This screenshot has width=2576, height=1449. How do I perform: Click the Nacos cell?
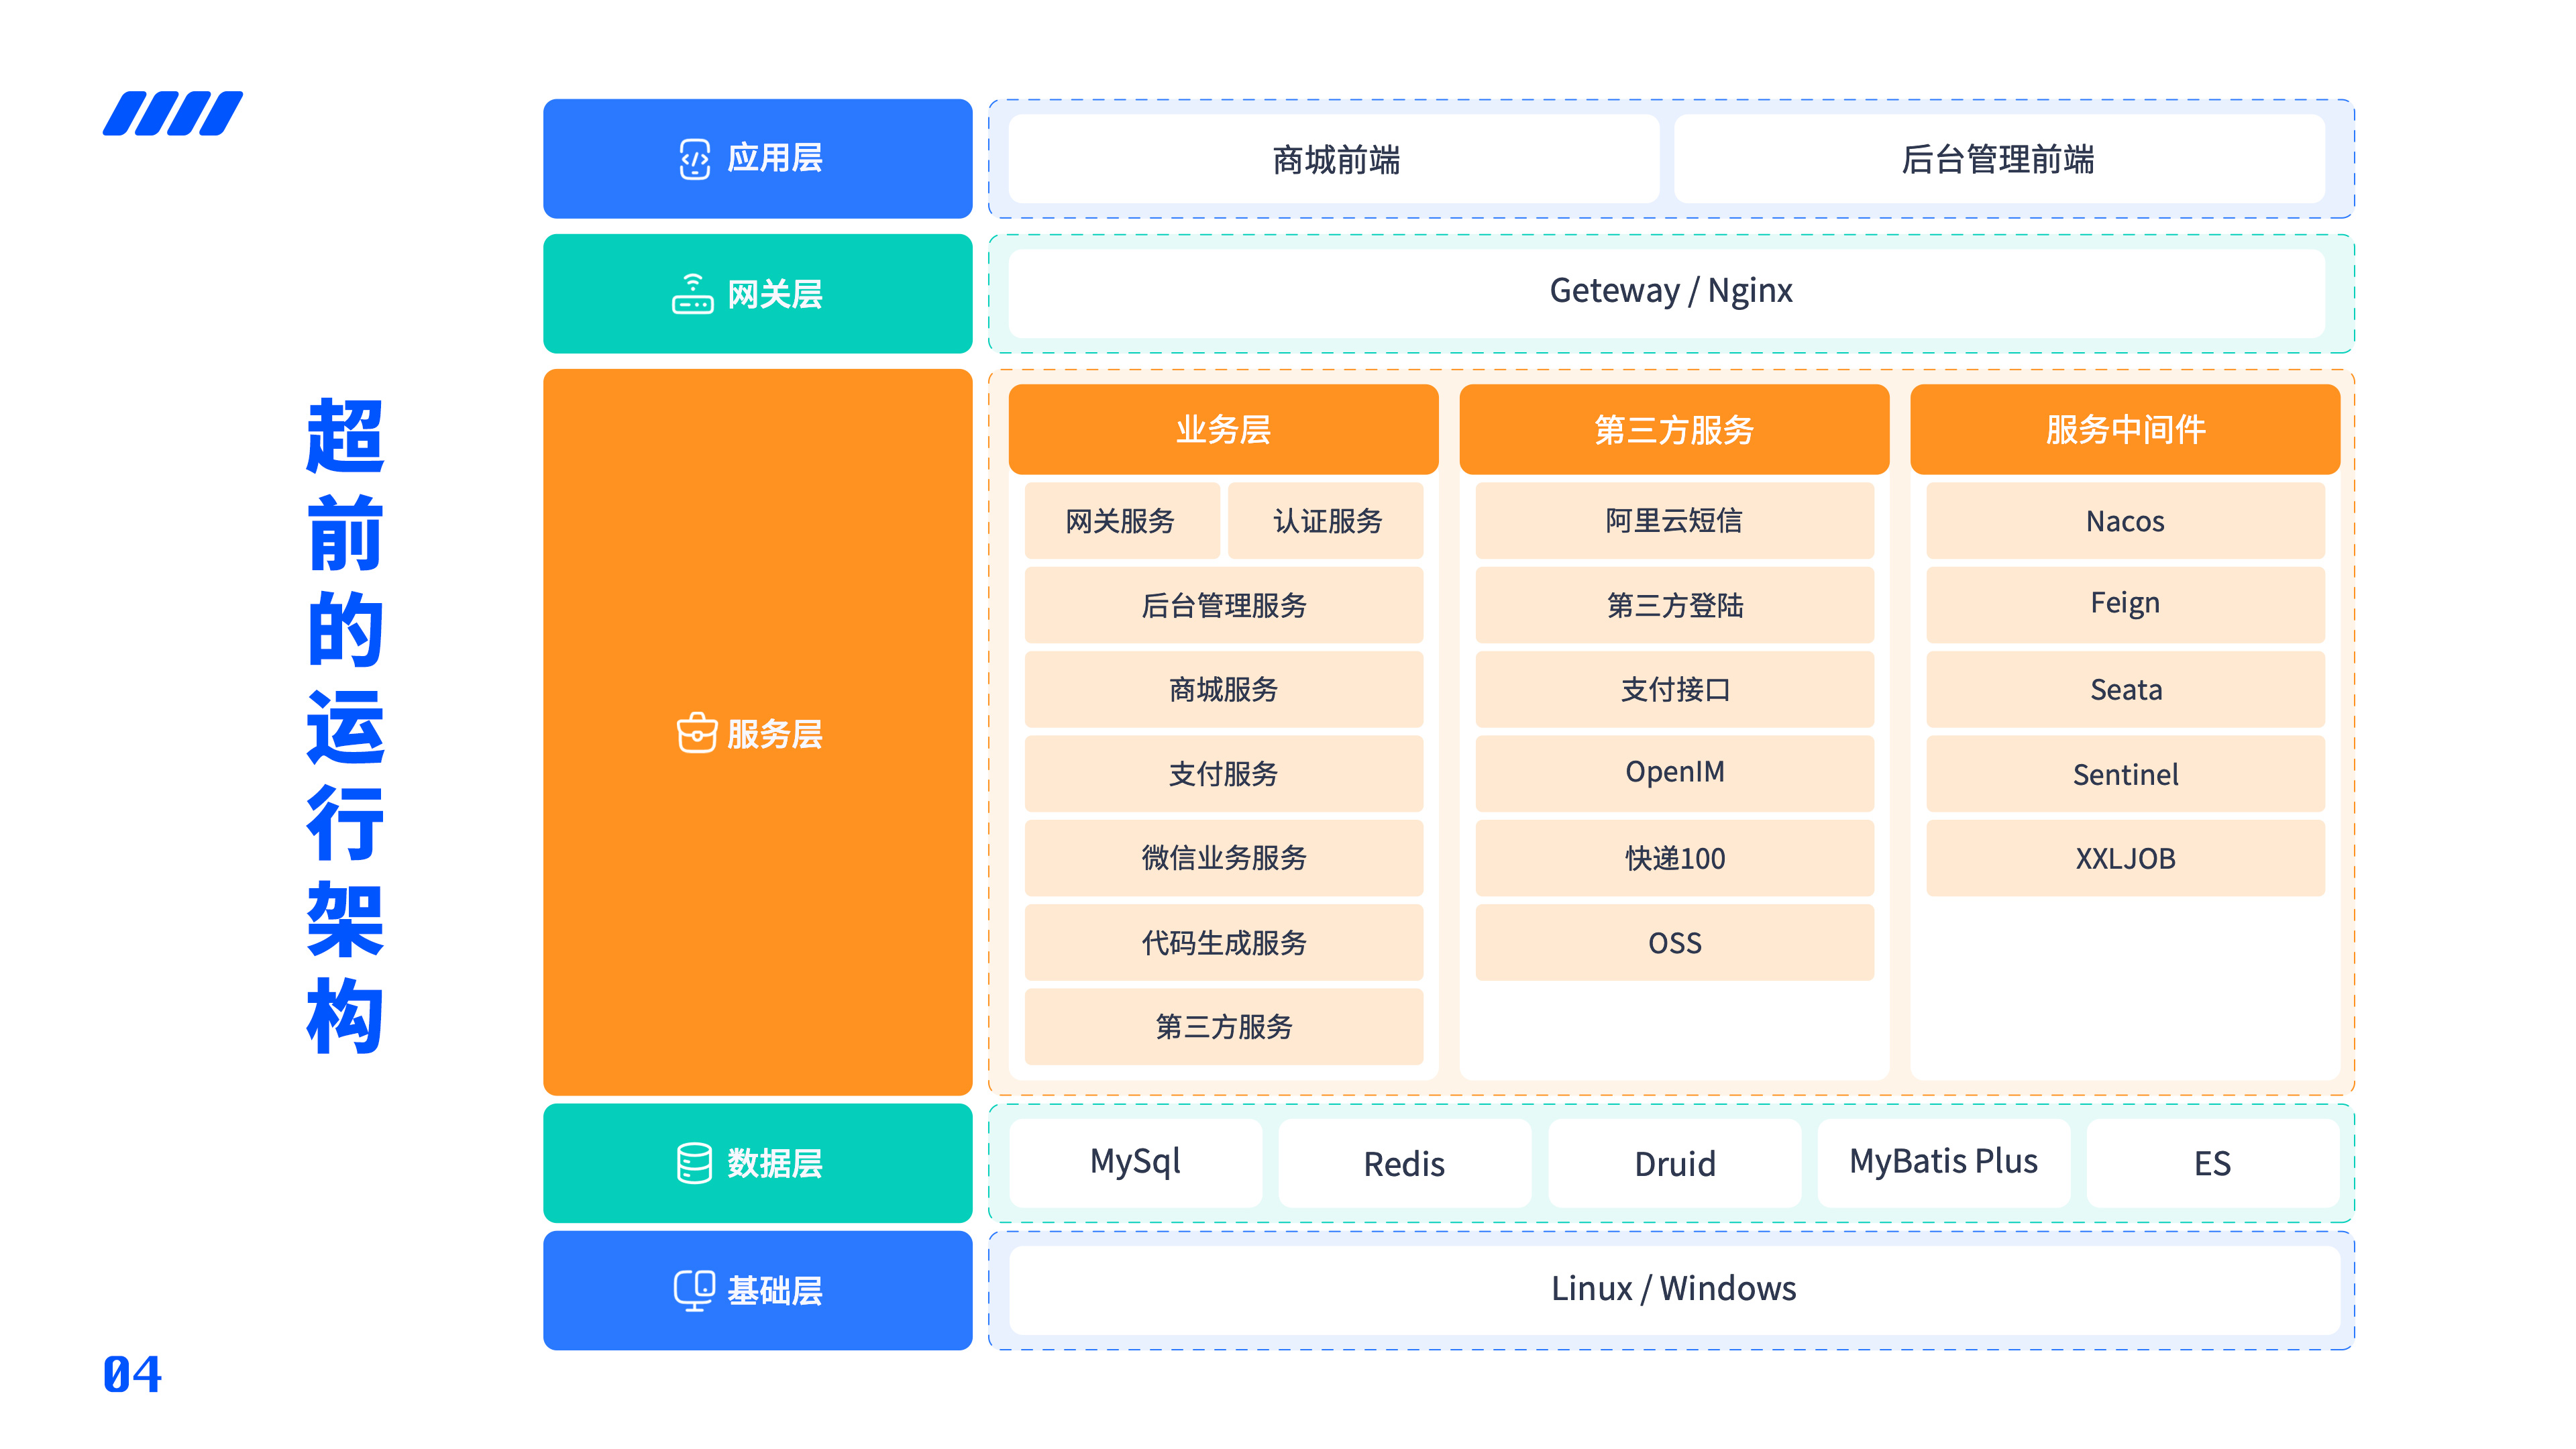(x=2126, y=521)
